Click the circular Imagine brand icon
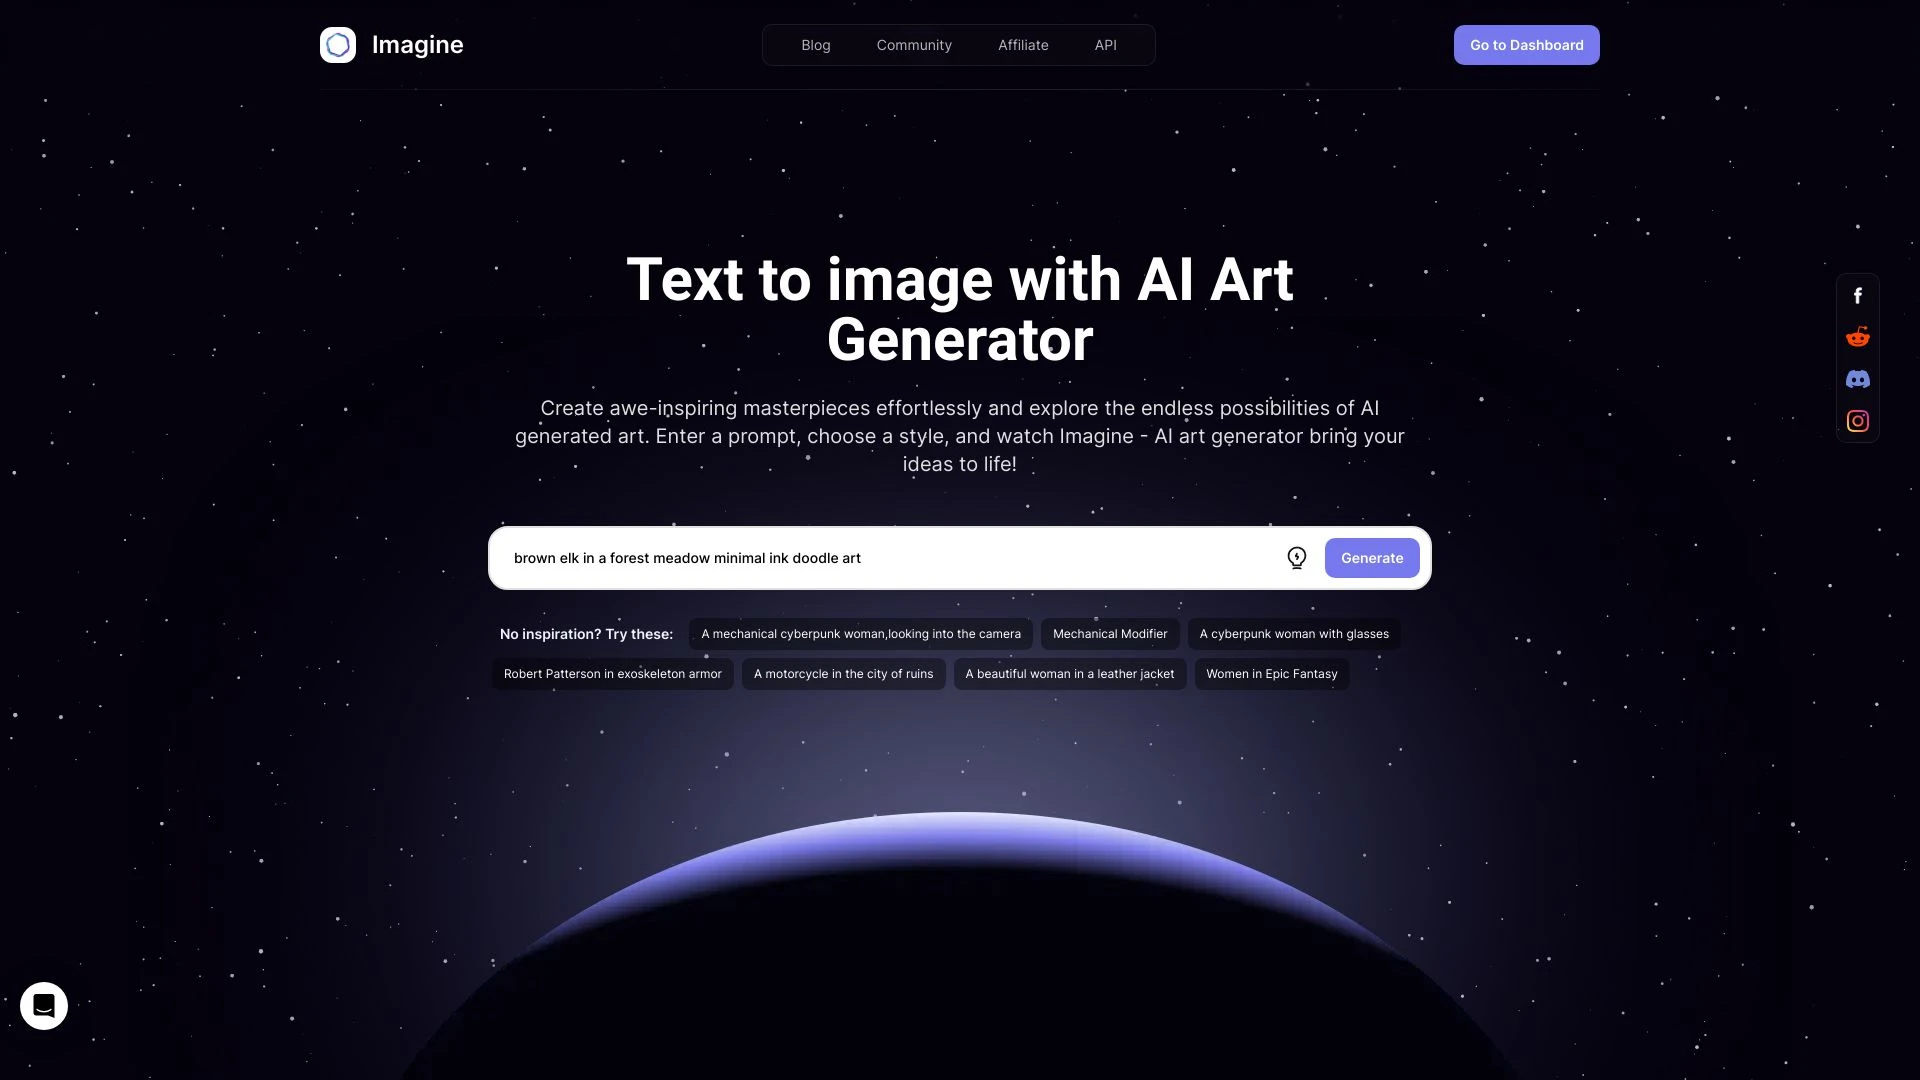The height and width of the screenshot is (1080, 1920). (x=338, y=45)
